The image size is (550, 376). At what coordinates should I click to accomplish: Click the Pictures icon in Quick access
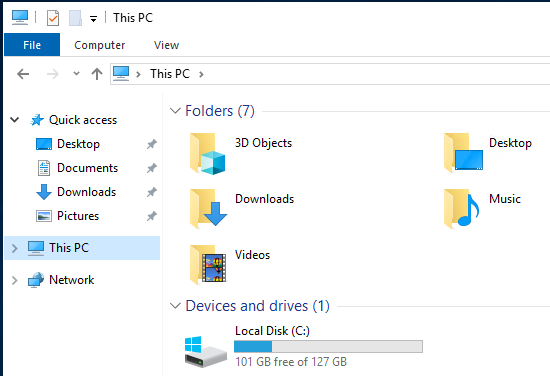click(x=44, y=216)
